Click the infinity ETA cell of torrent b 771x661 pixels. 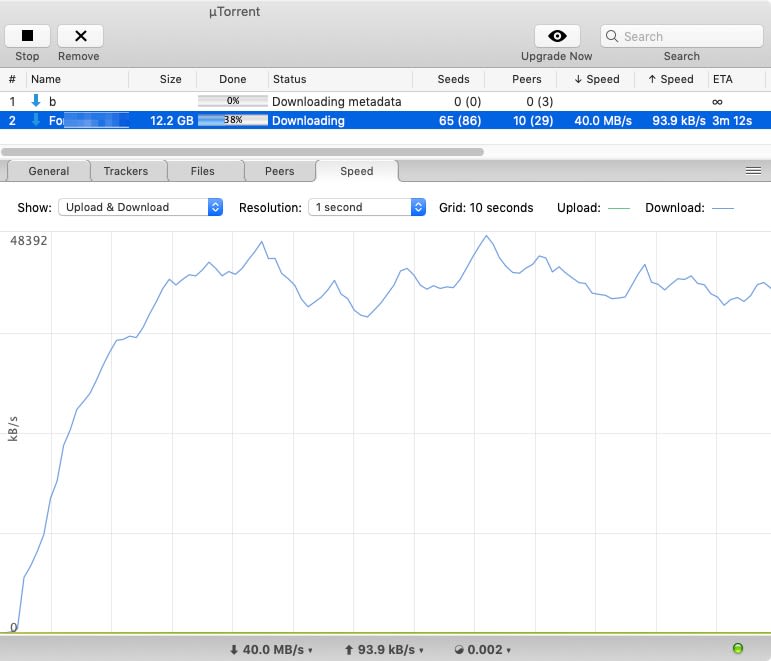pos(717,102)
